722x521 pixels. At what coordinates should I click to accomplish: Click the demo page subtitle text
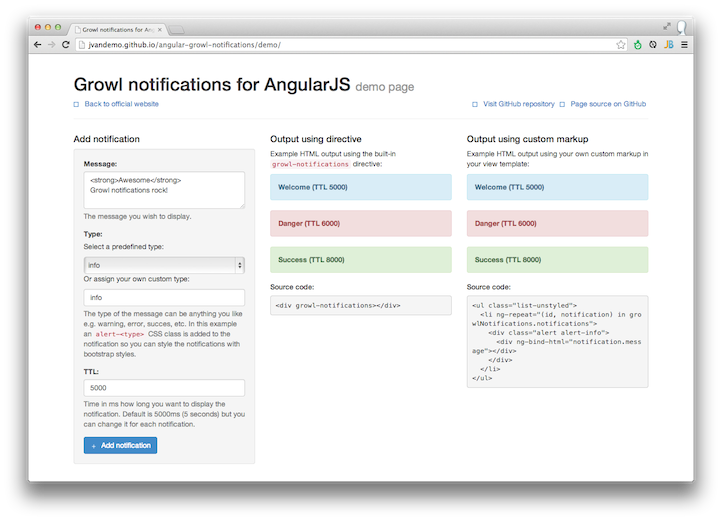pyautogui.click(x=384, y=87)
